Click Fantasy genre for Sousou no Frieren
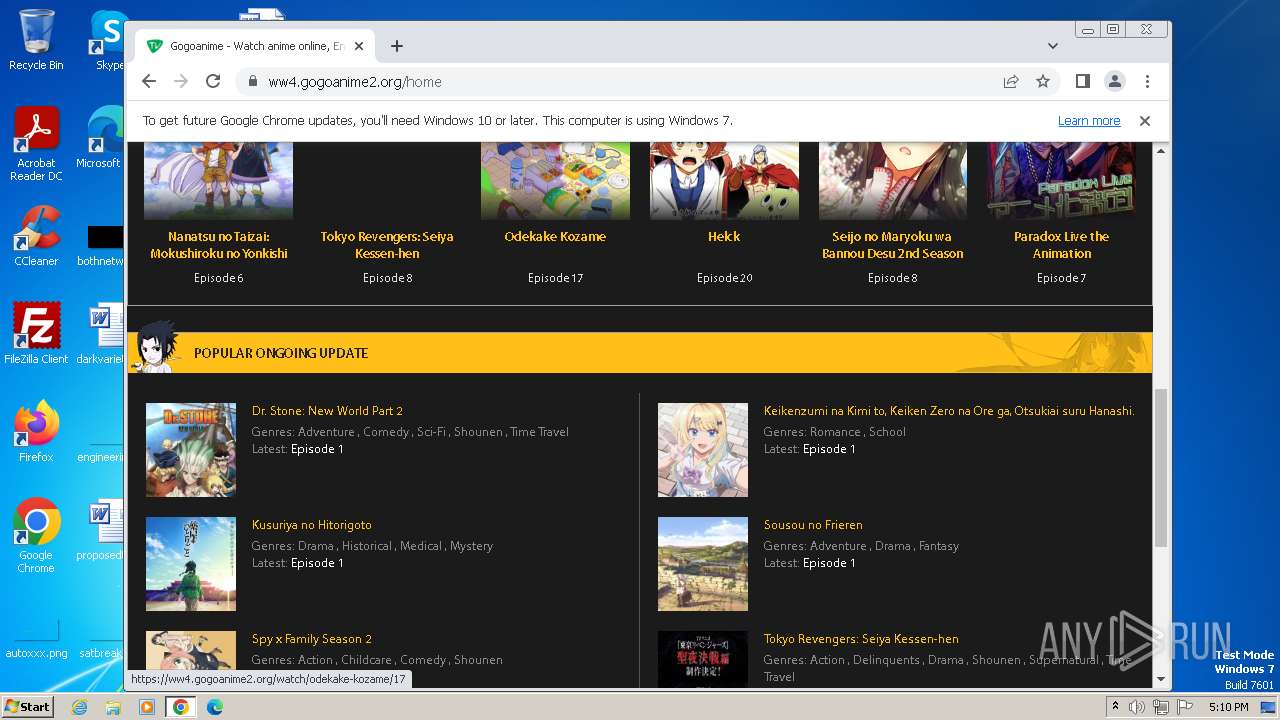The image size is (1280, 720). coord(939,546)
